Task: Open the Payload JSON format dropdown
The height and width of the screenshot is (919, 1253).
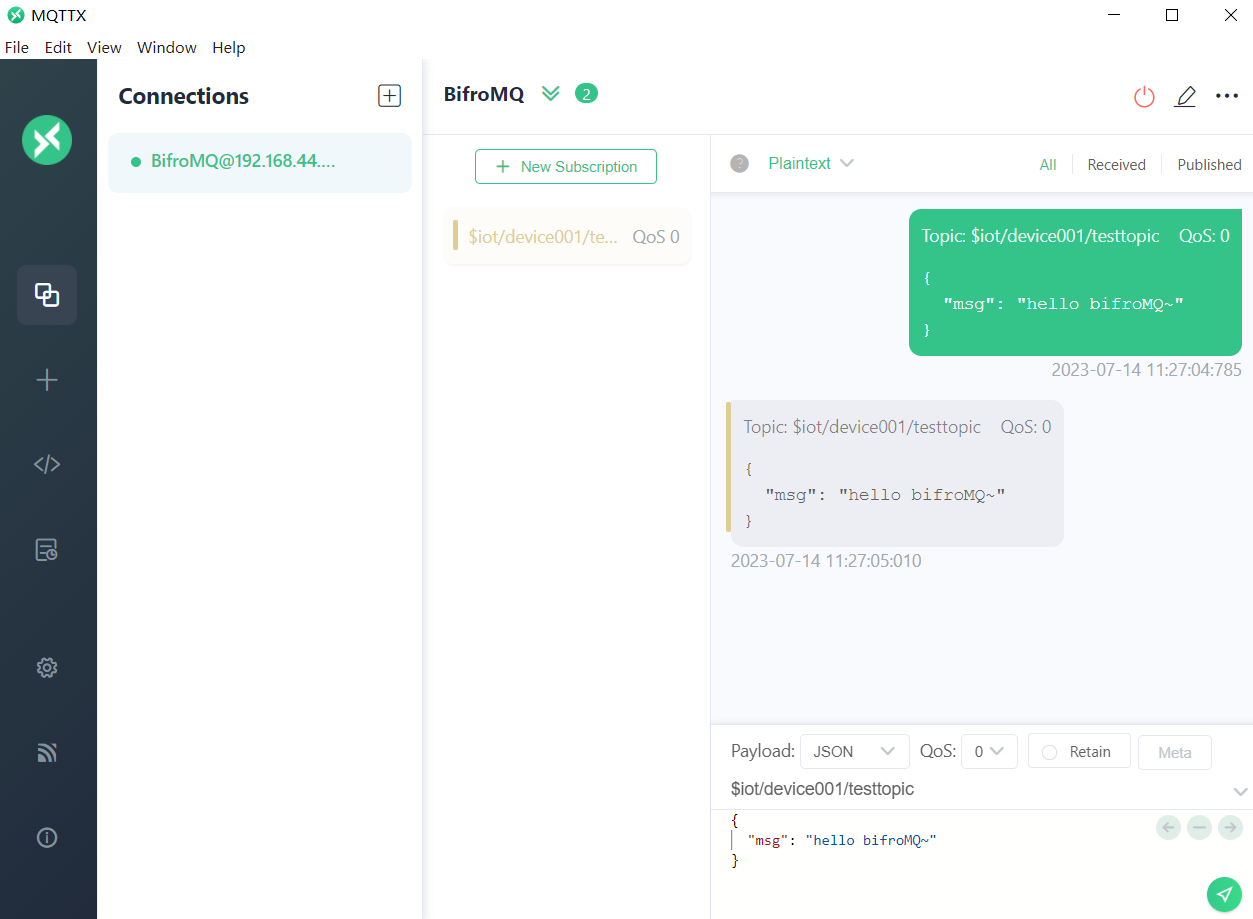Action: pyautogui.click(x=855, y=751)
